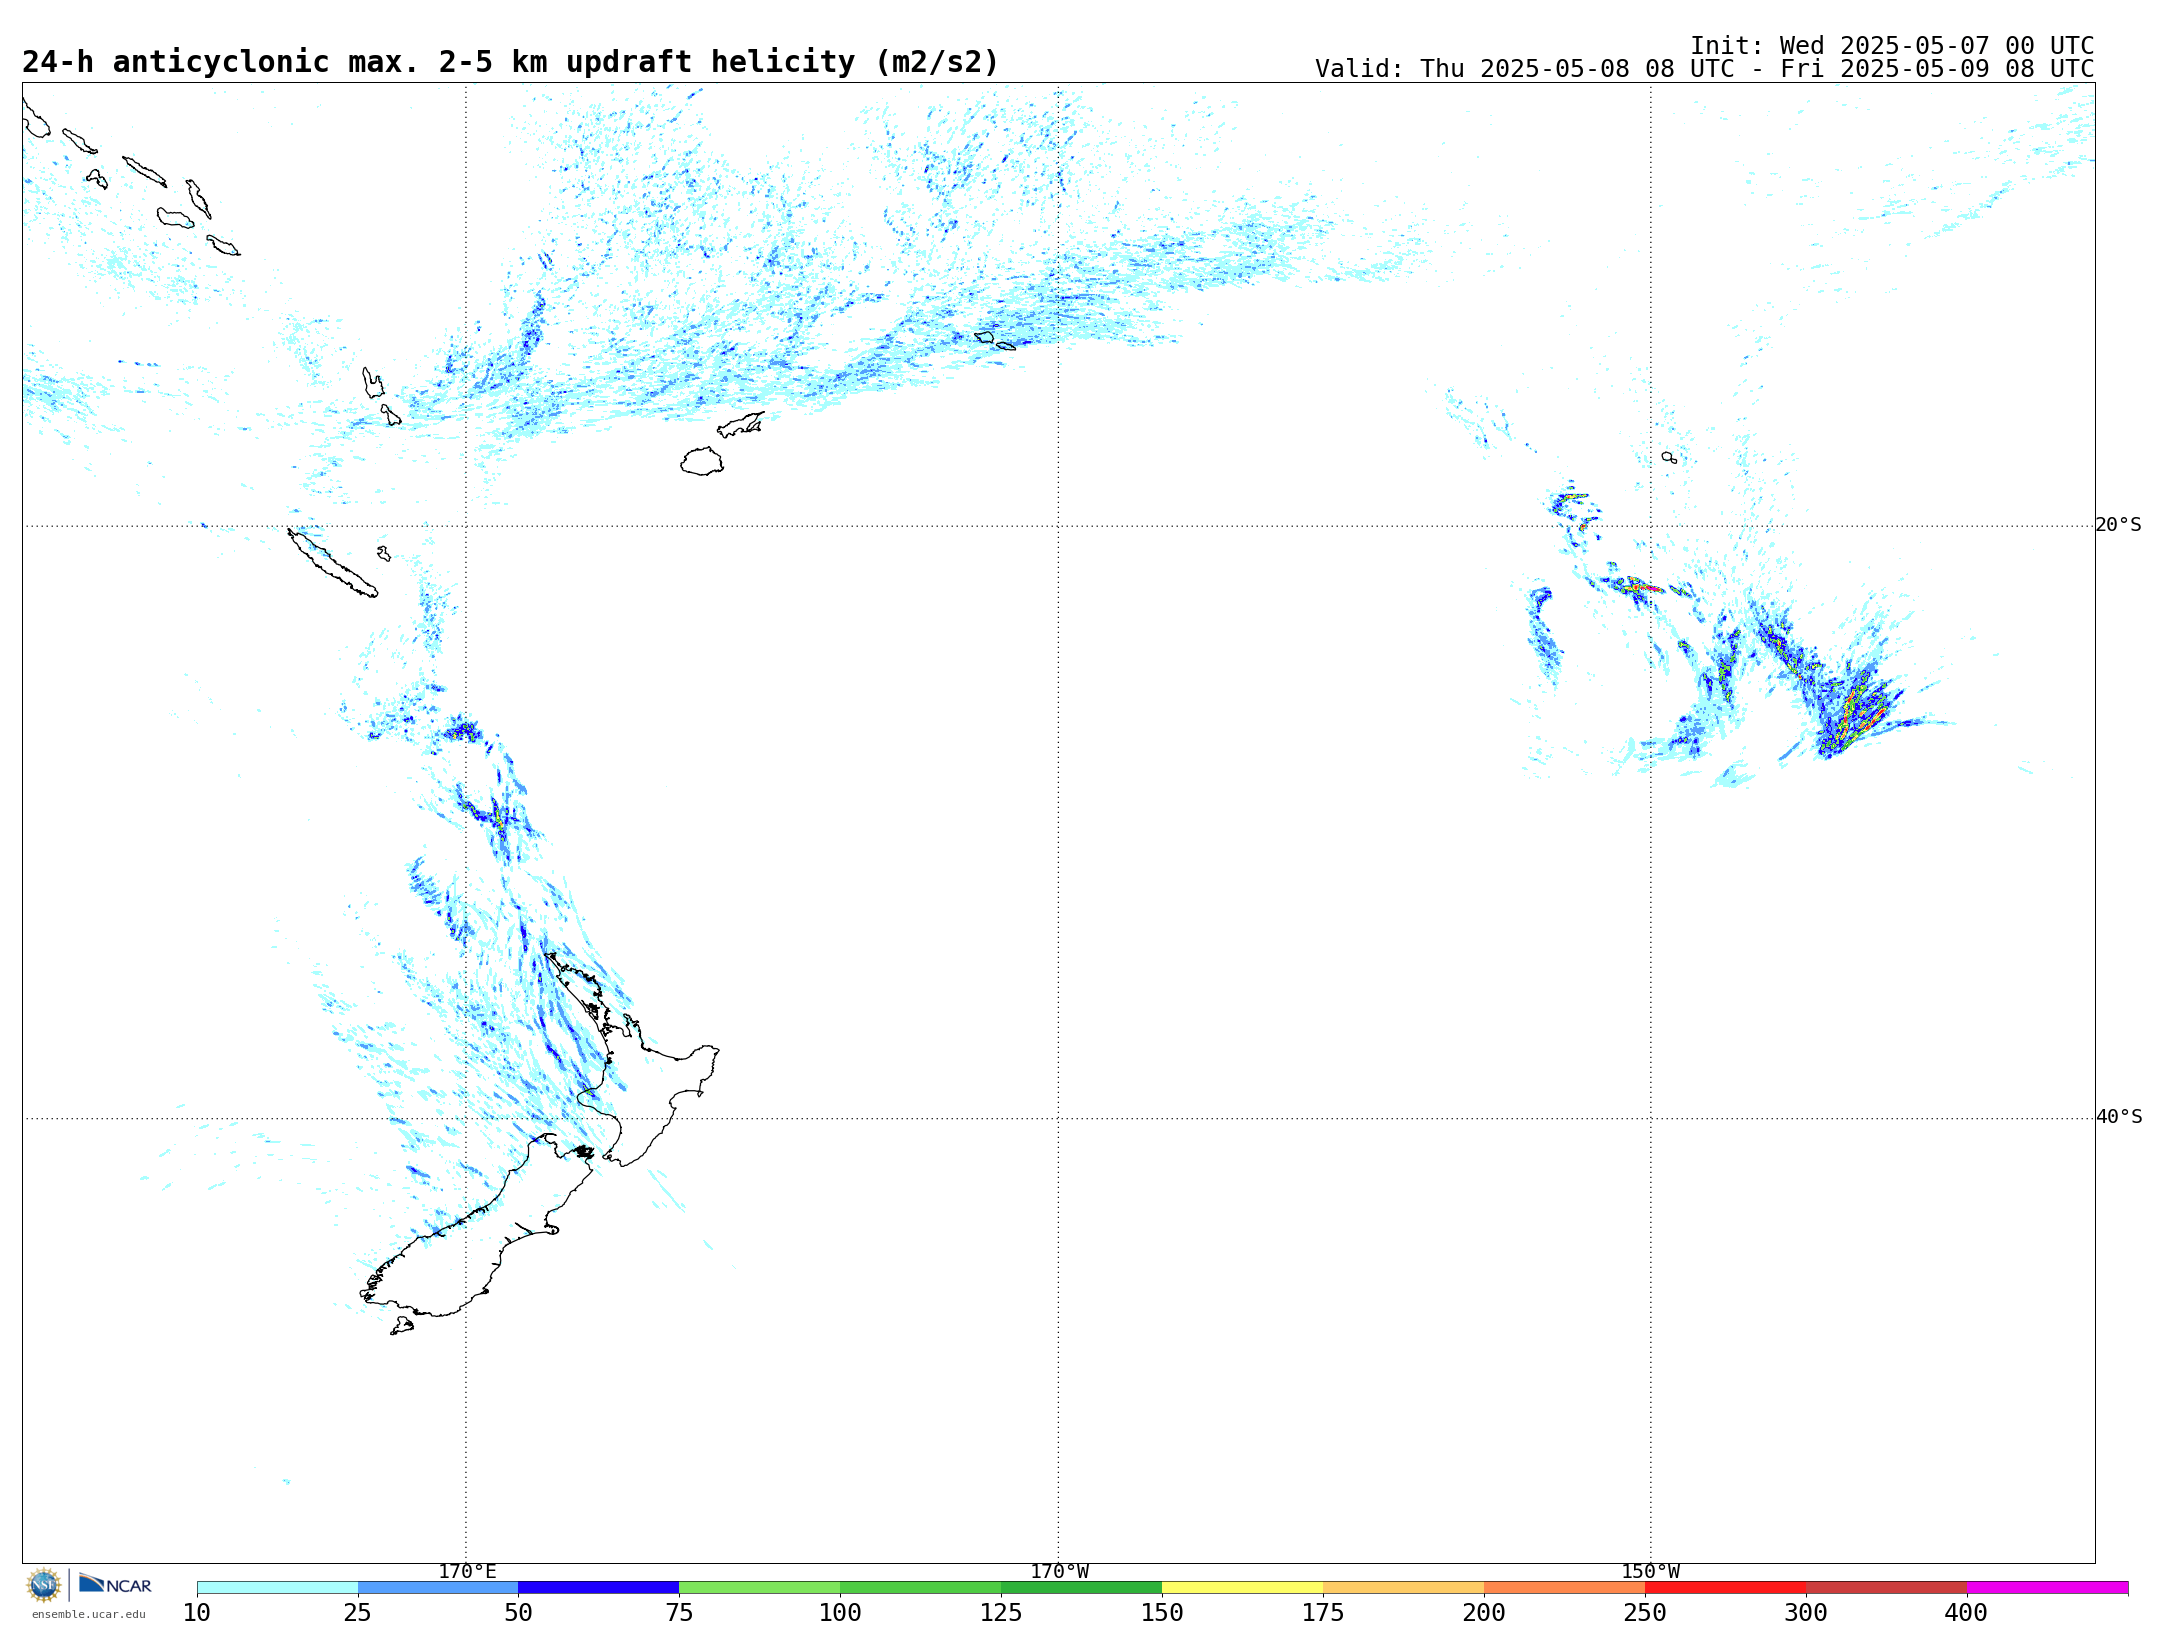Screen dimensions: 2160x1626
Task: Click the orange 200-250 colorbar segment
Action: click(x=1564, y=1588)
